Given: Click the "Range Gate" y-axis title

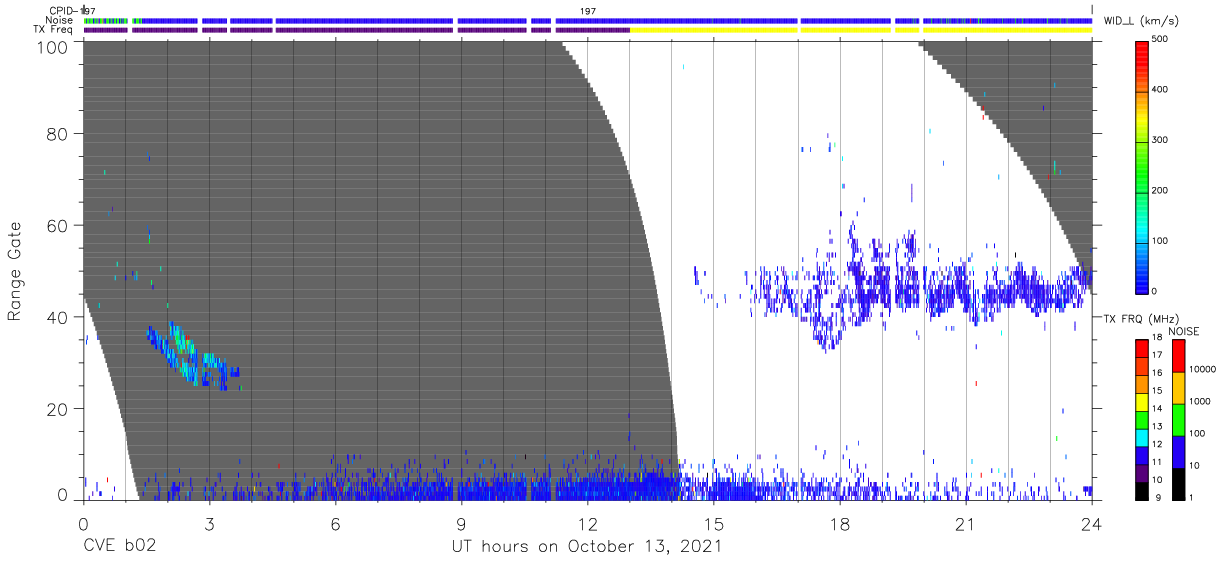Looking at the screenshot, I should coord(15,271).
